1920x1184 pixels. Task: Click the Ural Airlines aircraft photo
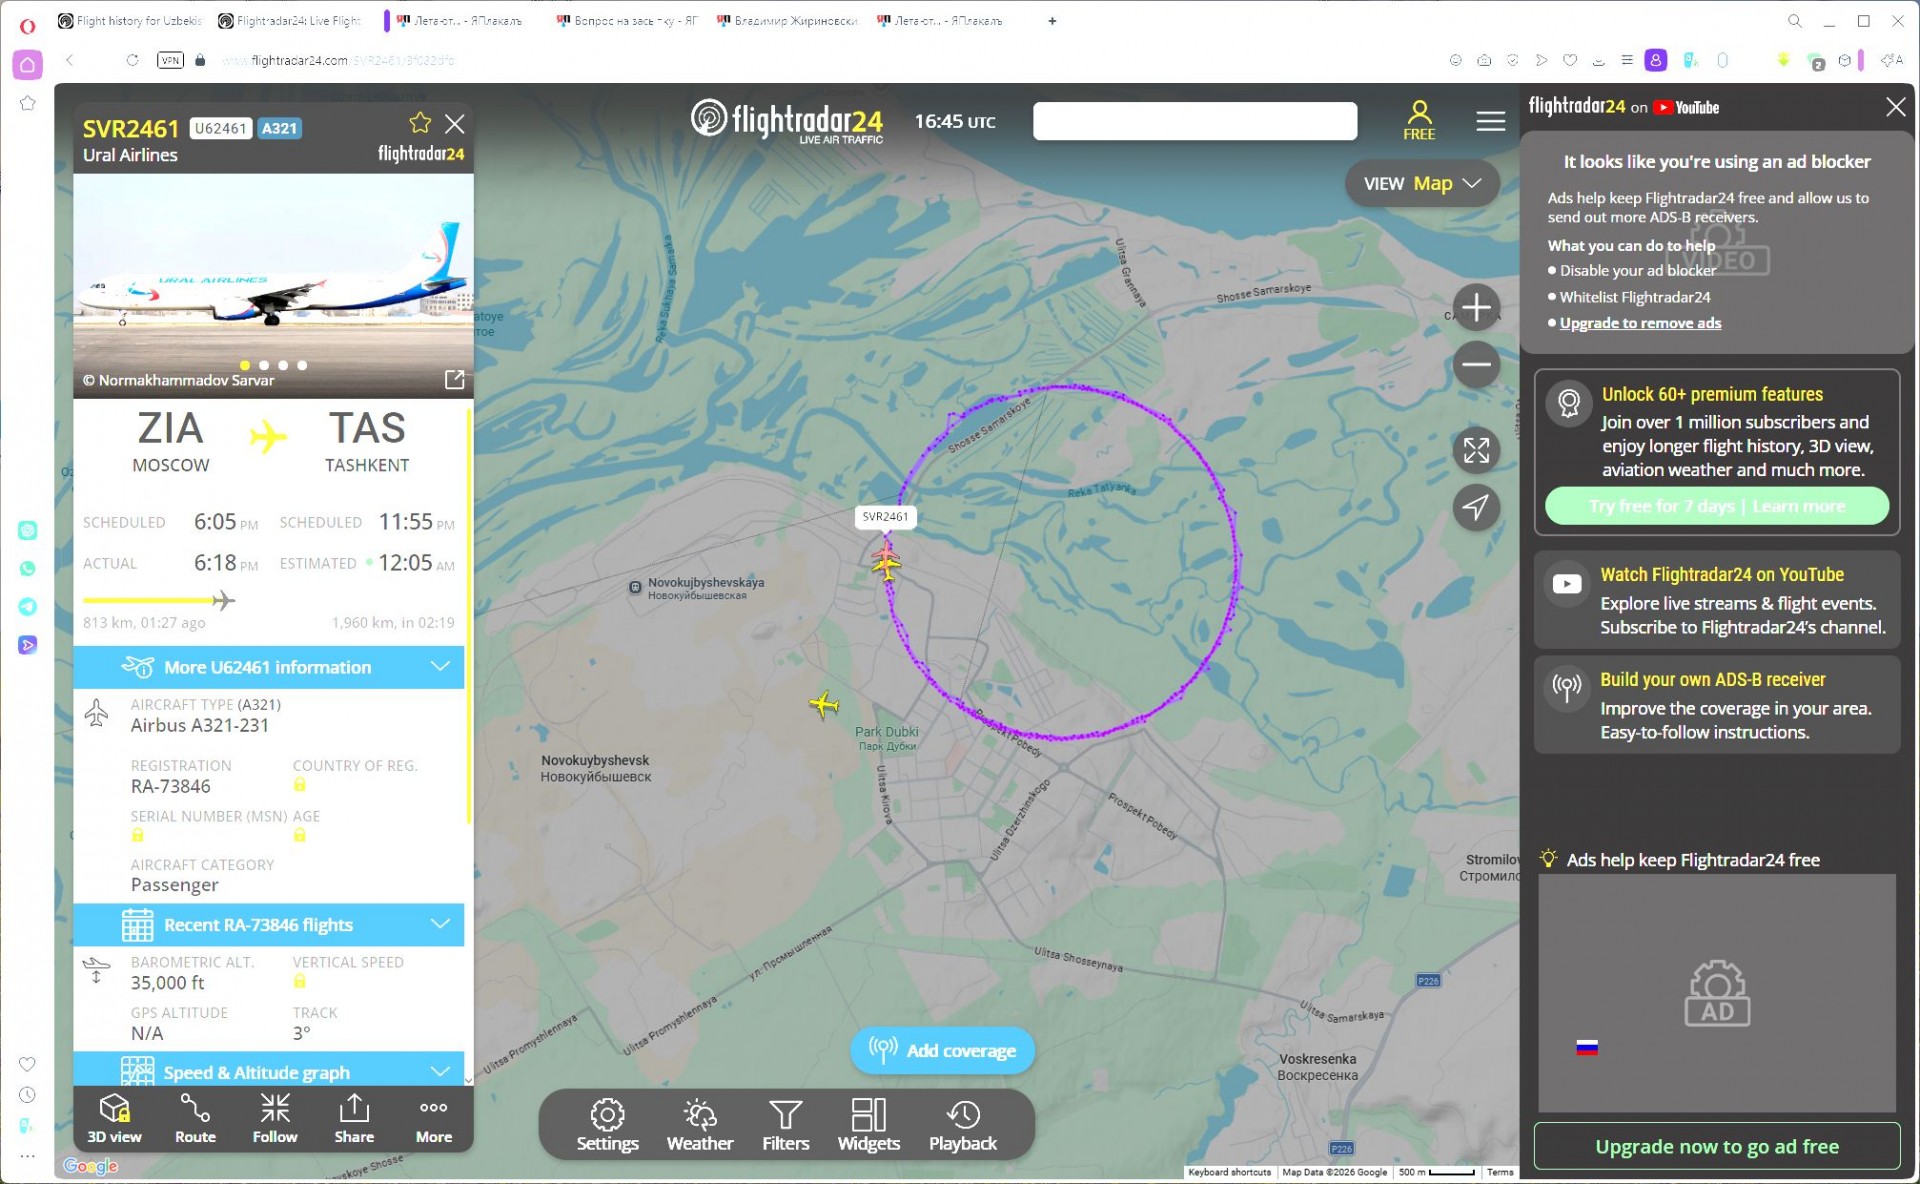click(273, 286)
